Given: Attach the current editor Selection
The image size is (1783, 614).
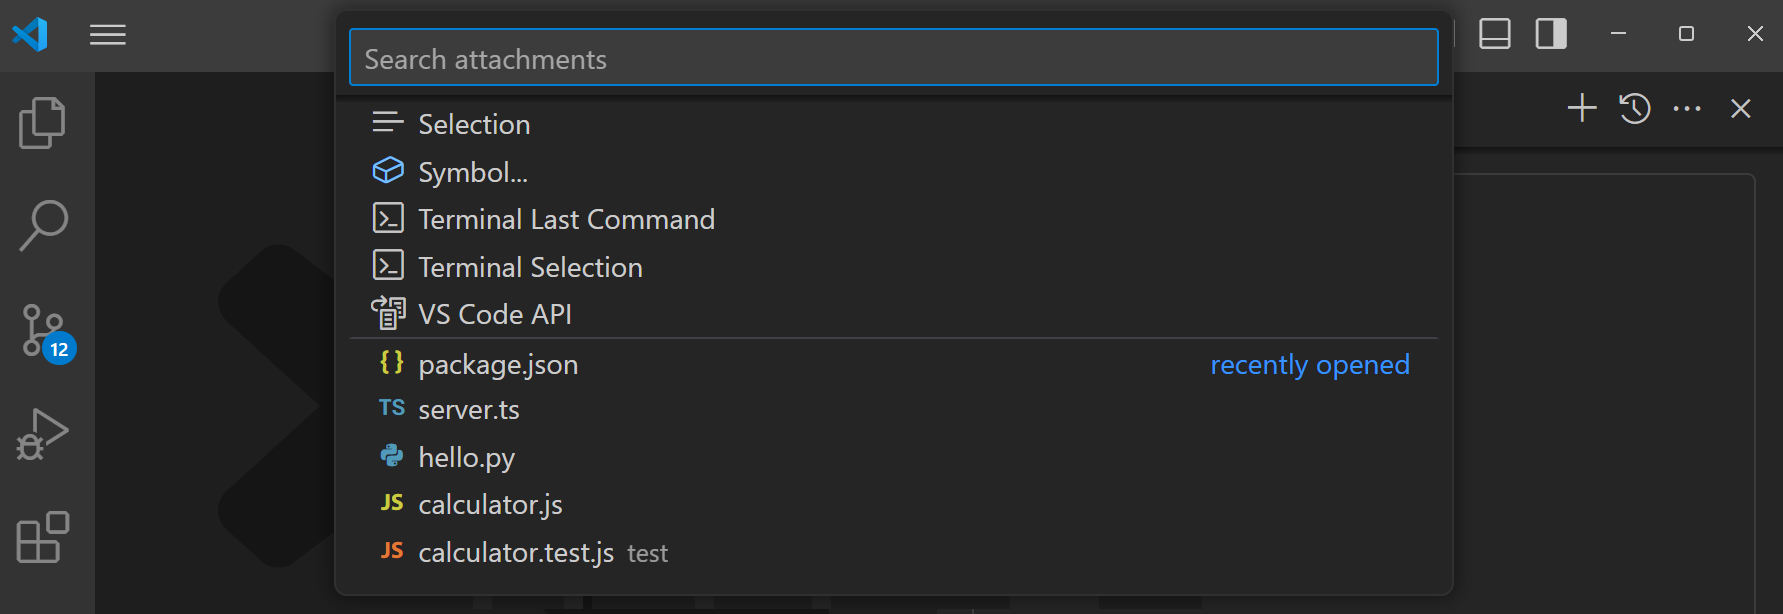Looking at the screenshot, I should [474, 123].
